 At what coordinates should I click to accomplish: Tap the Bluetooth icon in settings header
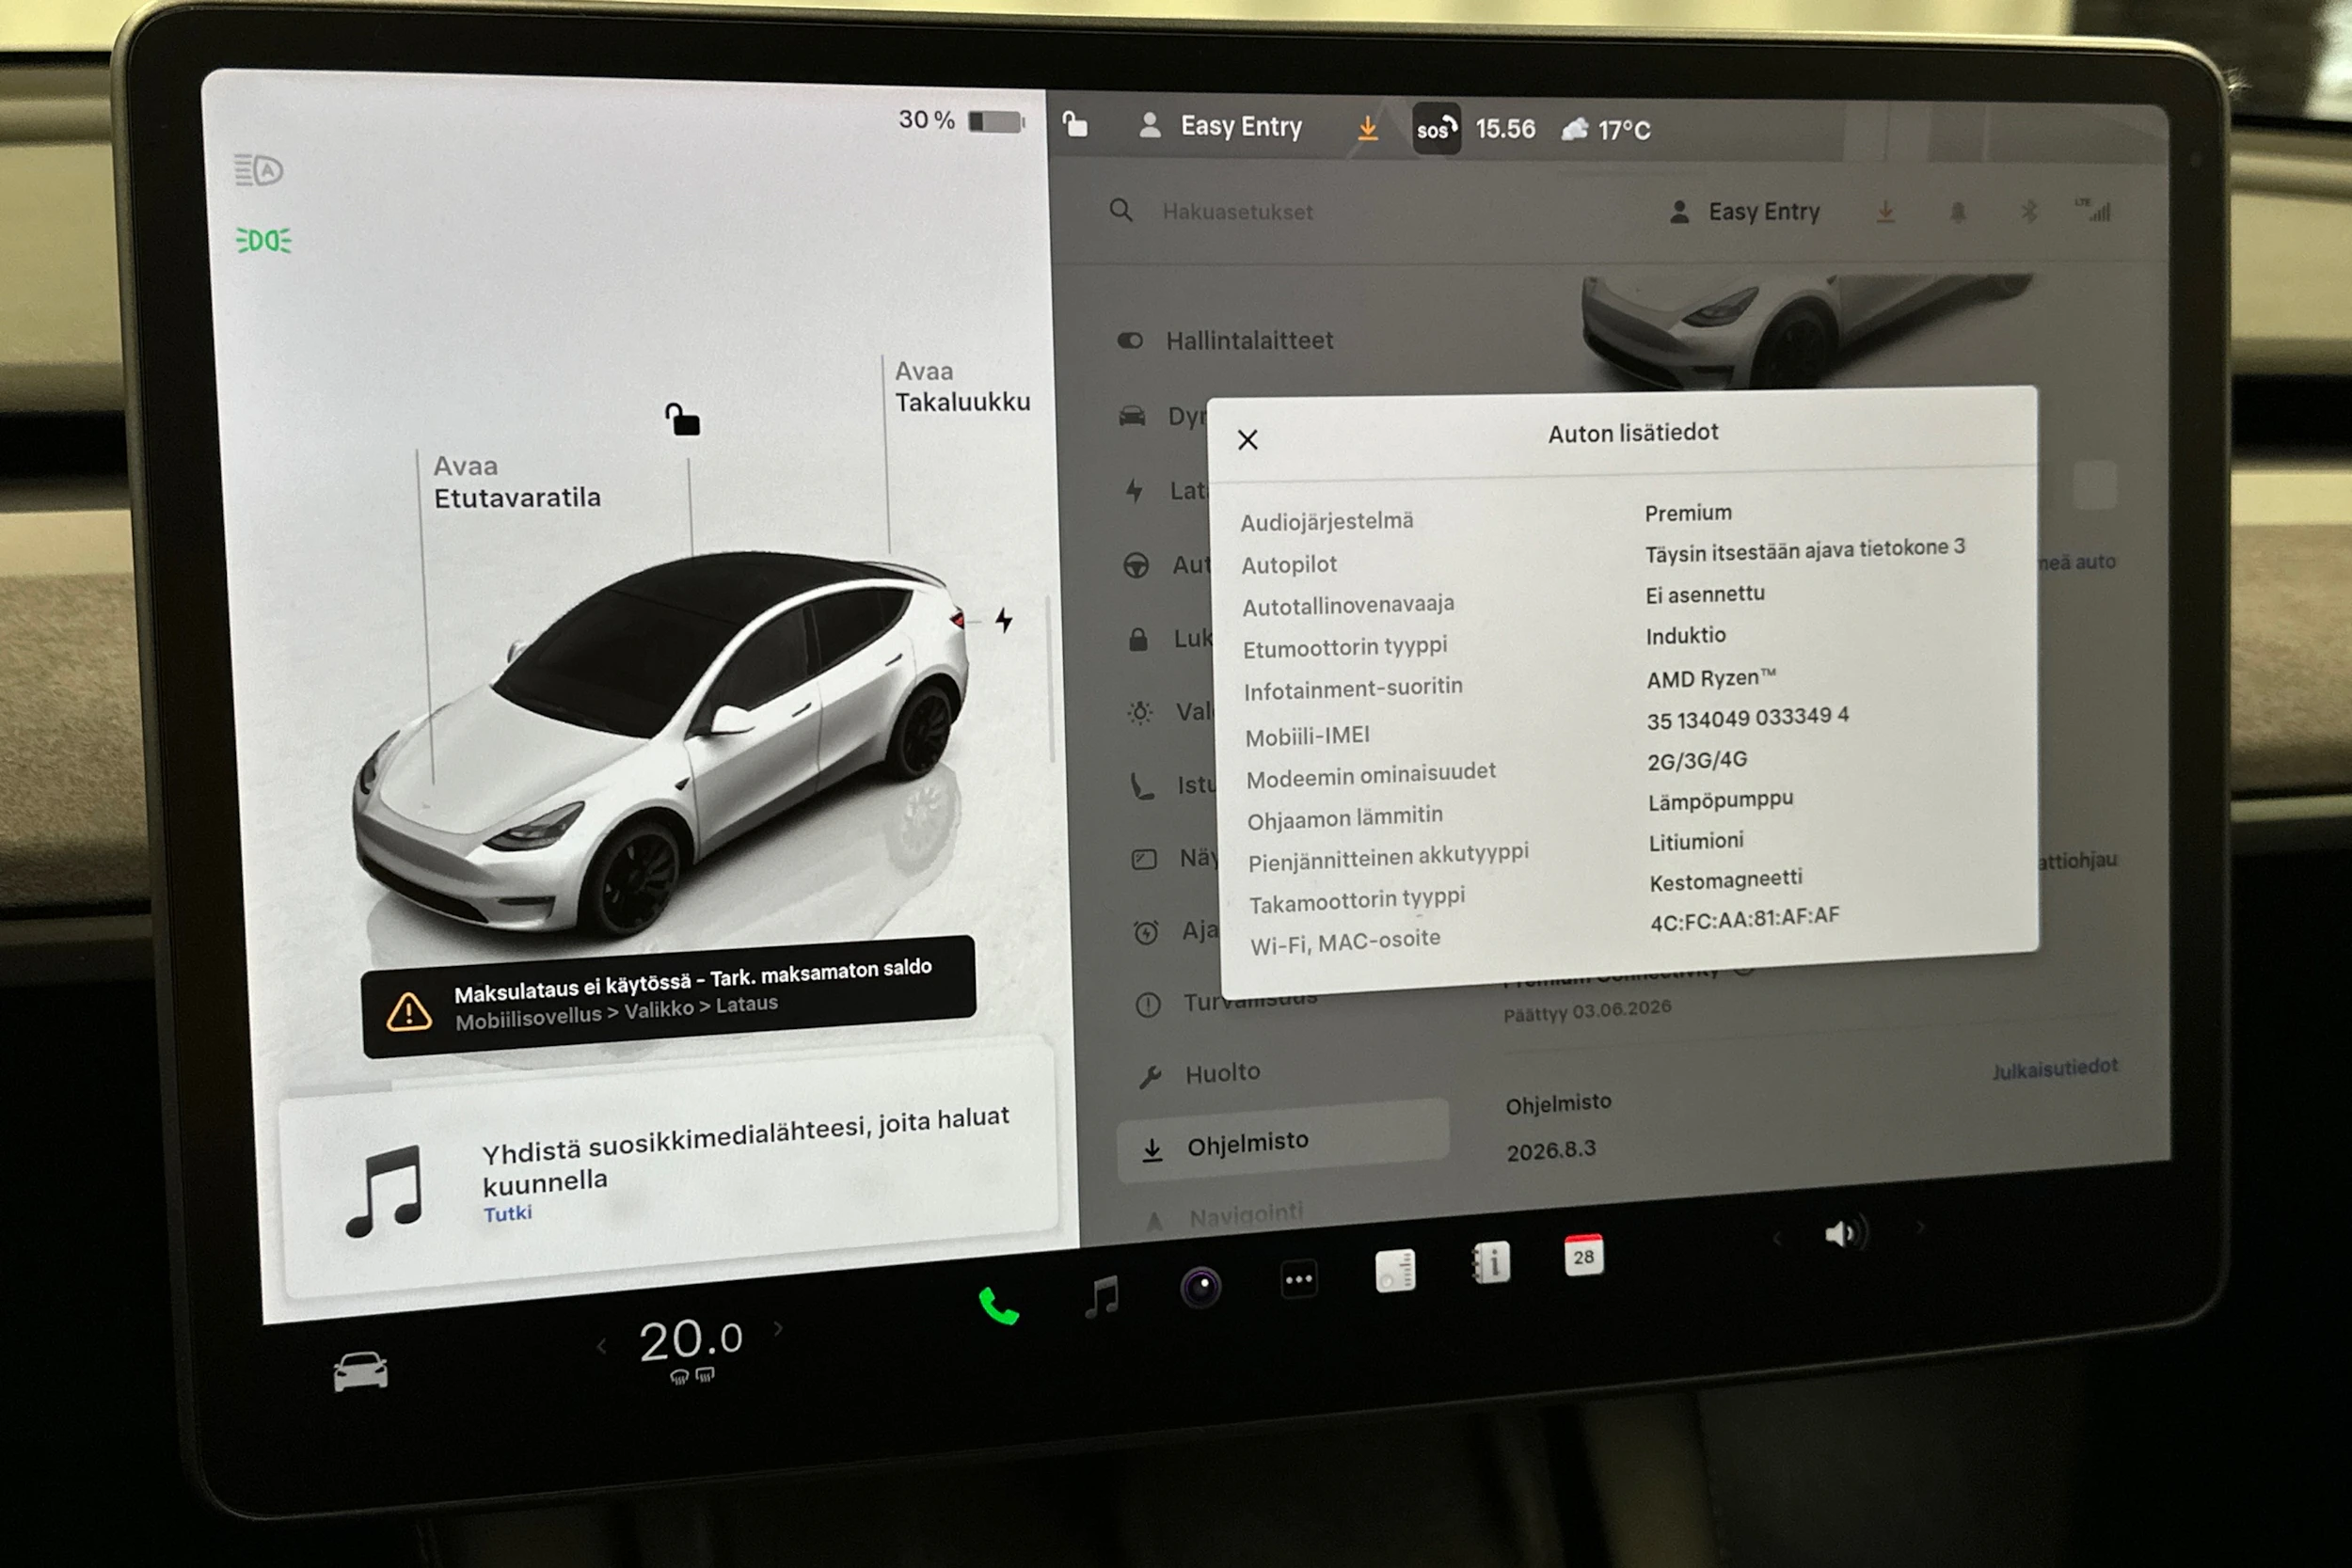(2029, 211)
